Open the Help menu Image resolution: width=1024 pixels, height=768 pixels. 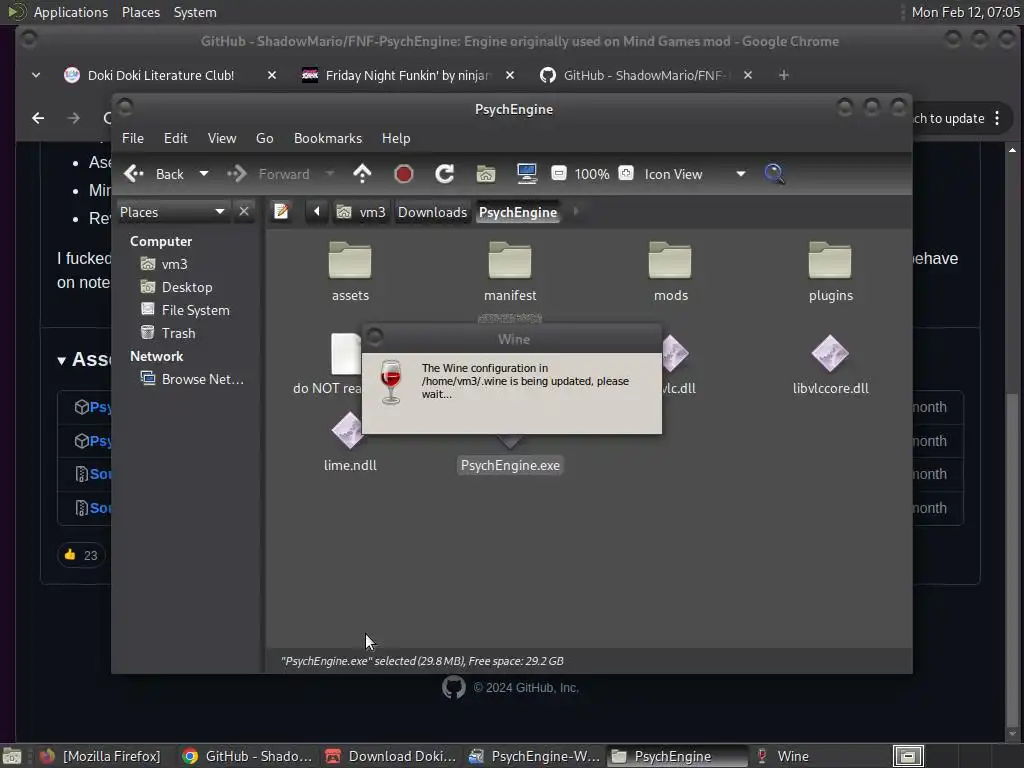pos(396,138)
